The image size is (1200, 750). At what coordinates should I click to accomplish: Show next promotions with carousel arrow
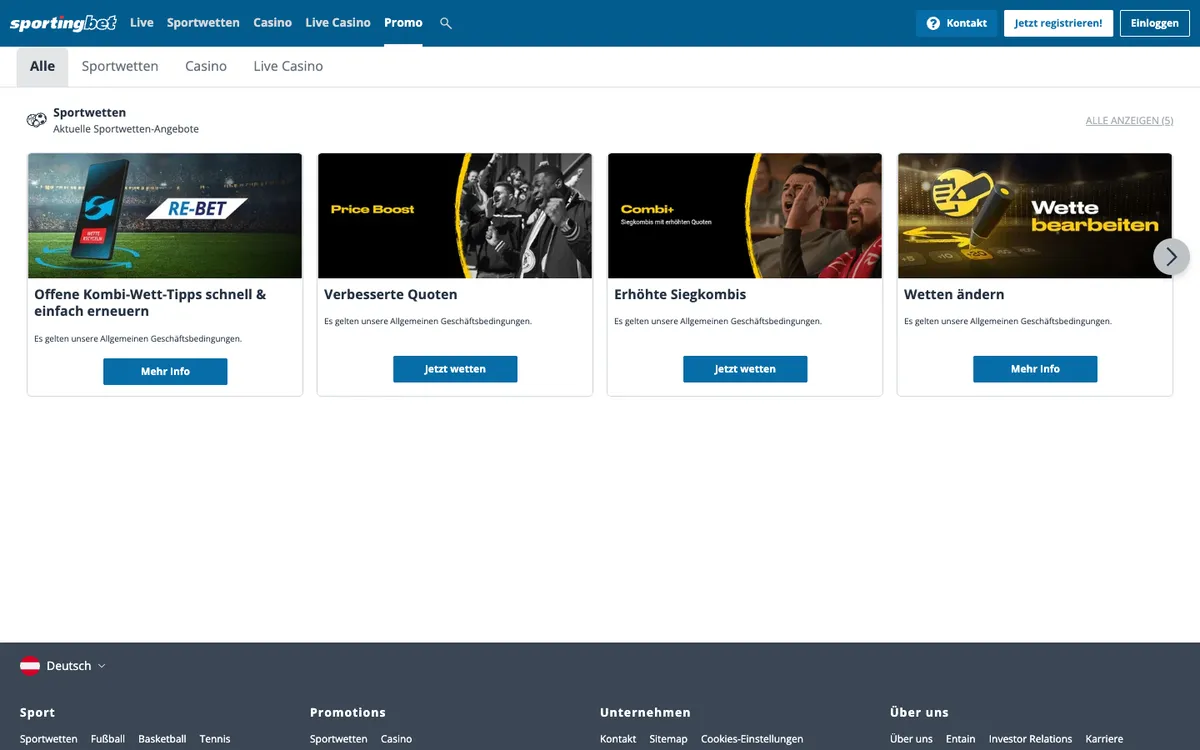click(x=1171, y=257)
